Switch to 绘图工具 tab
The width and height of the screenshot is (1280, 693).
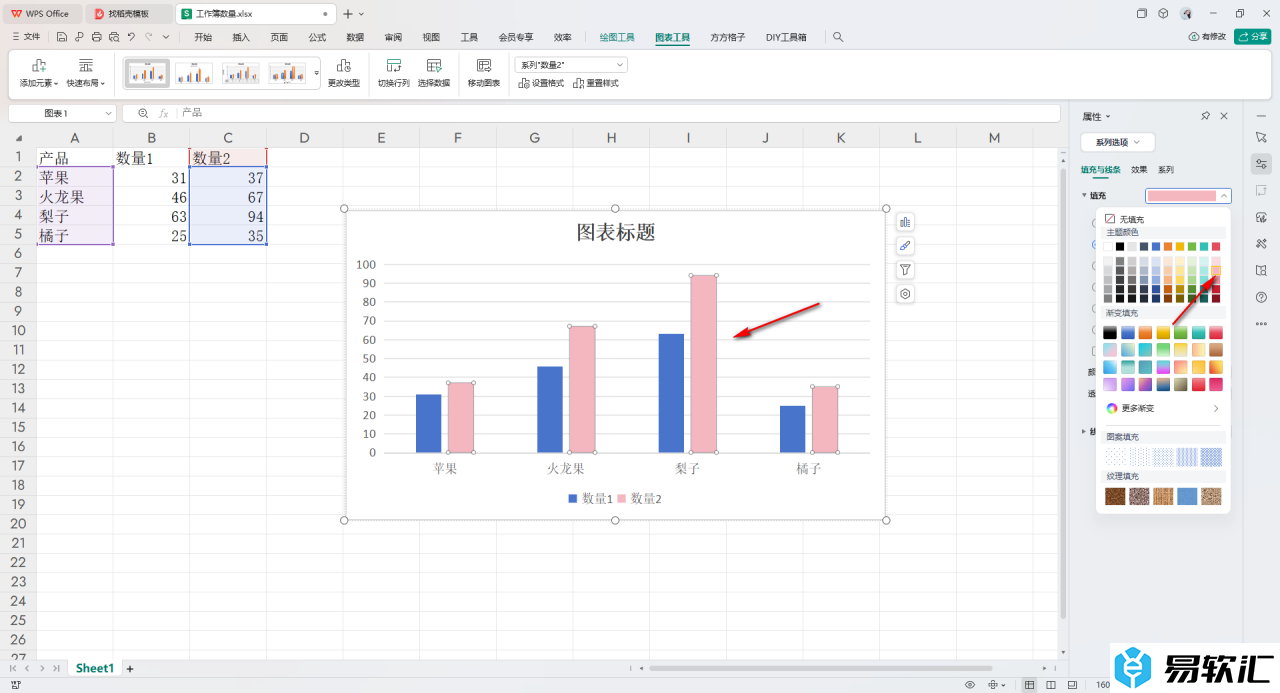click(617, 37)
